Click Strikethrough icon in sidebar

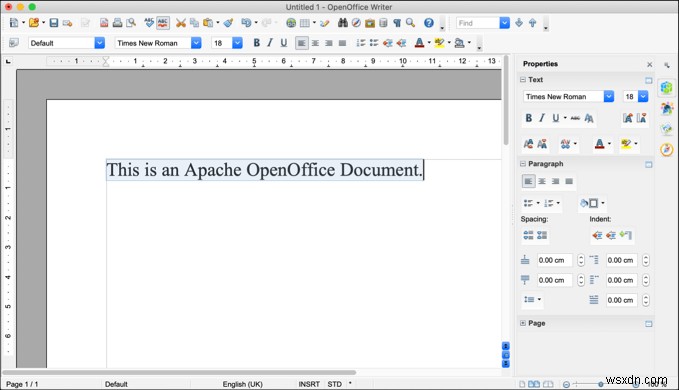pos(575,118)
